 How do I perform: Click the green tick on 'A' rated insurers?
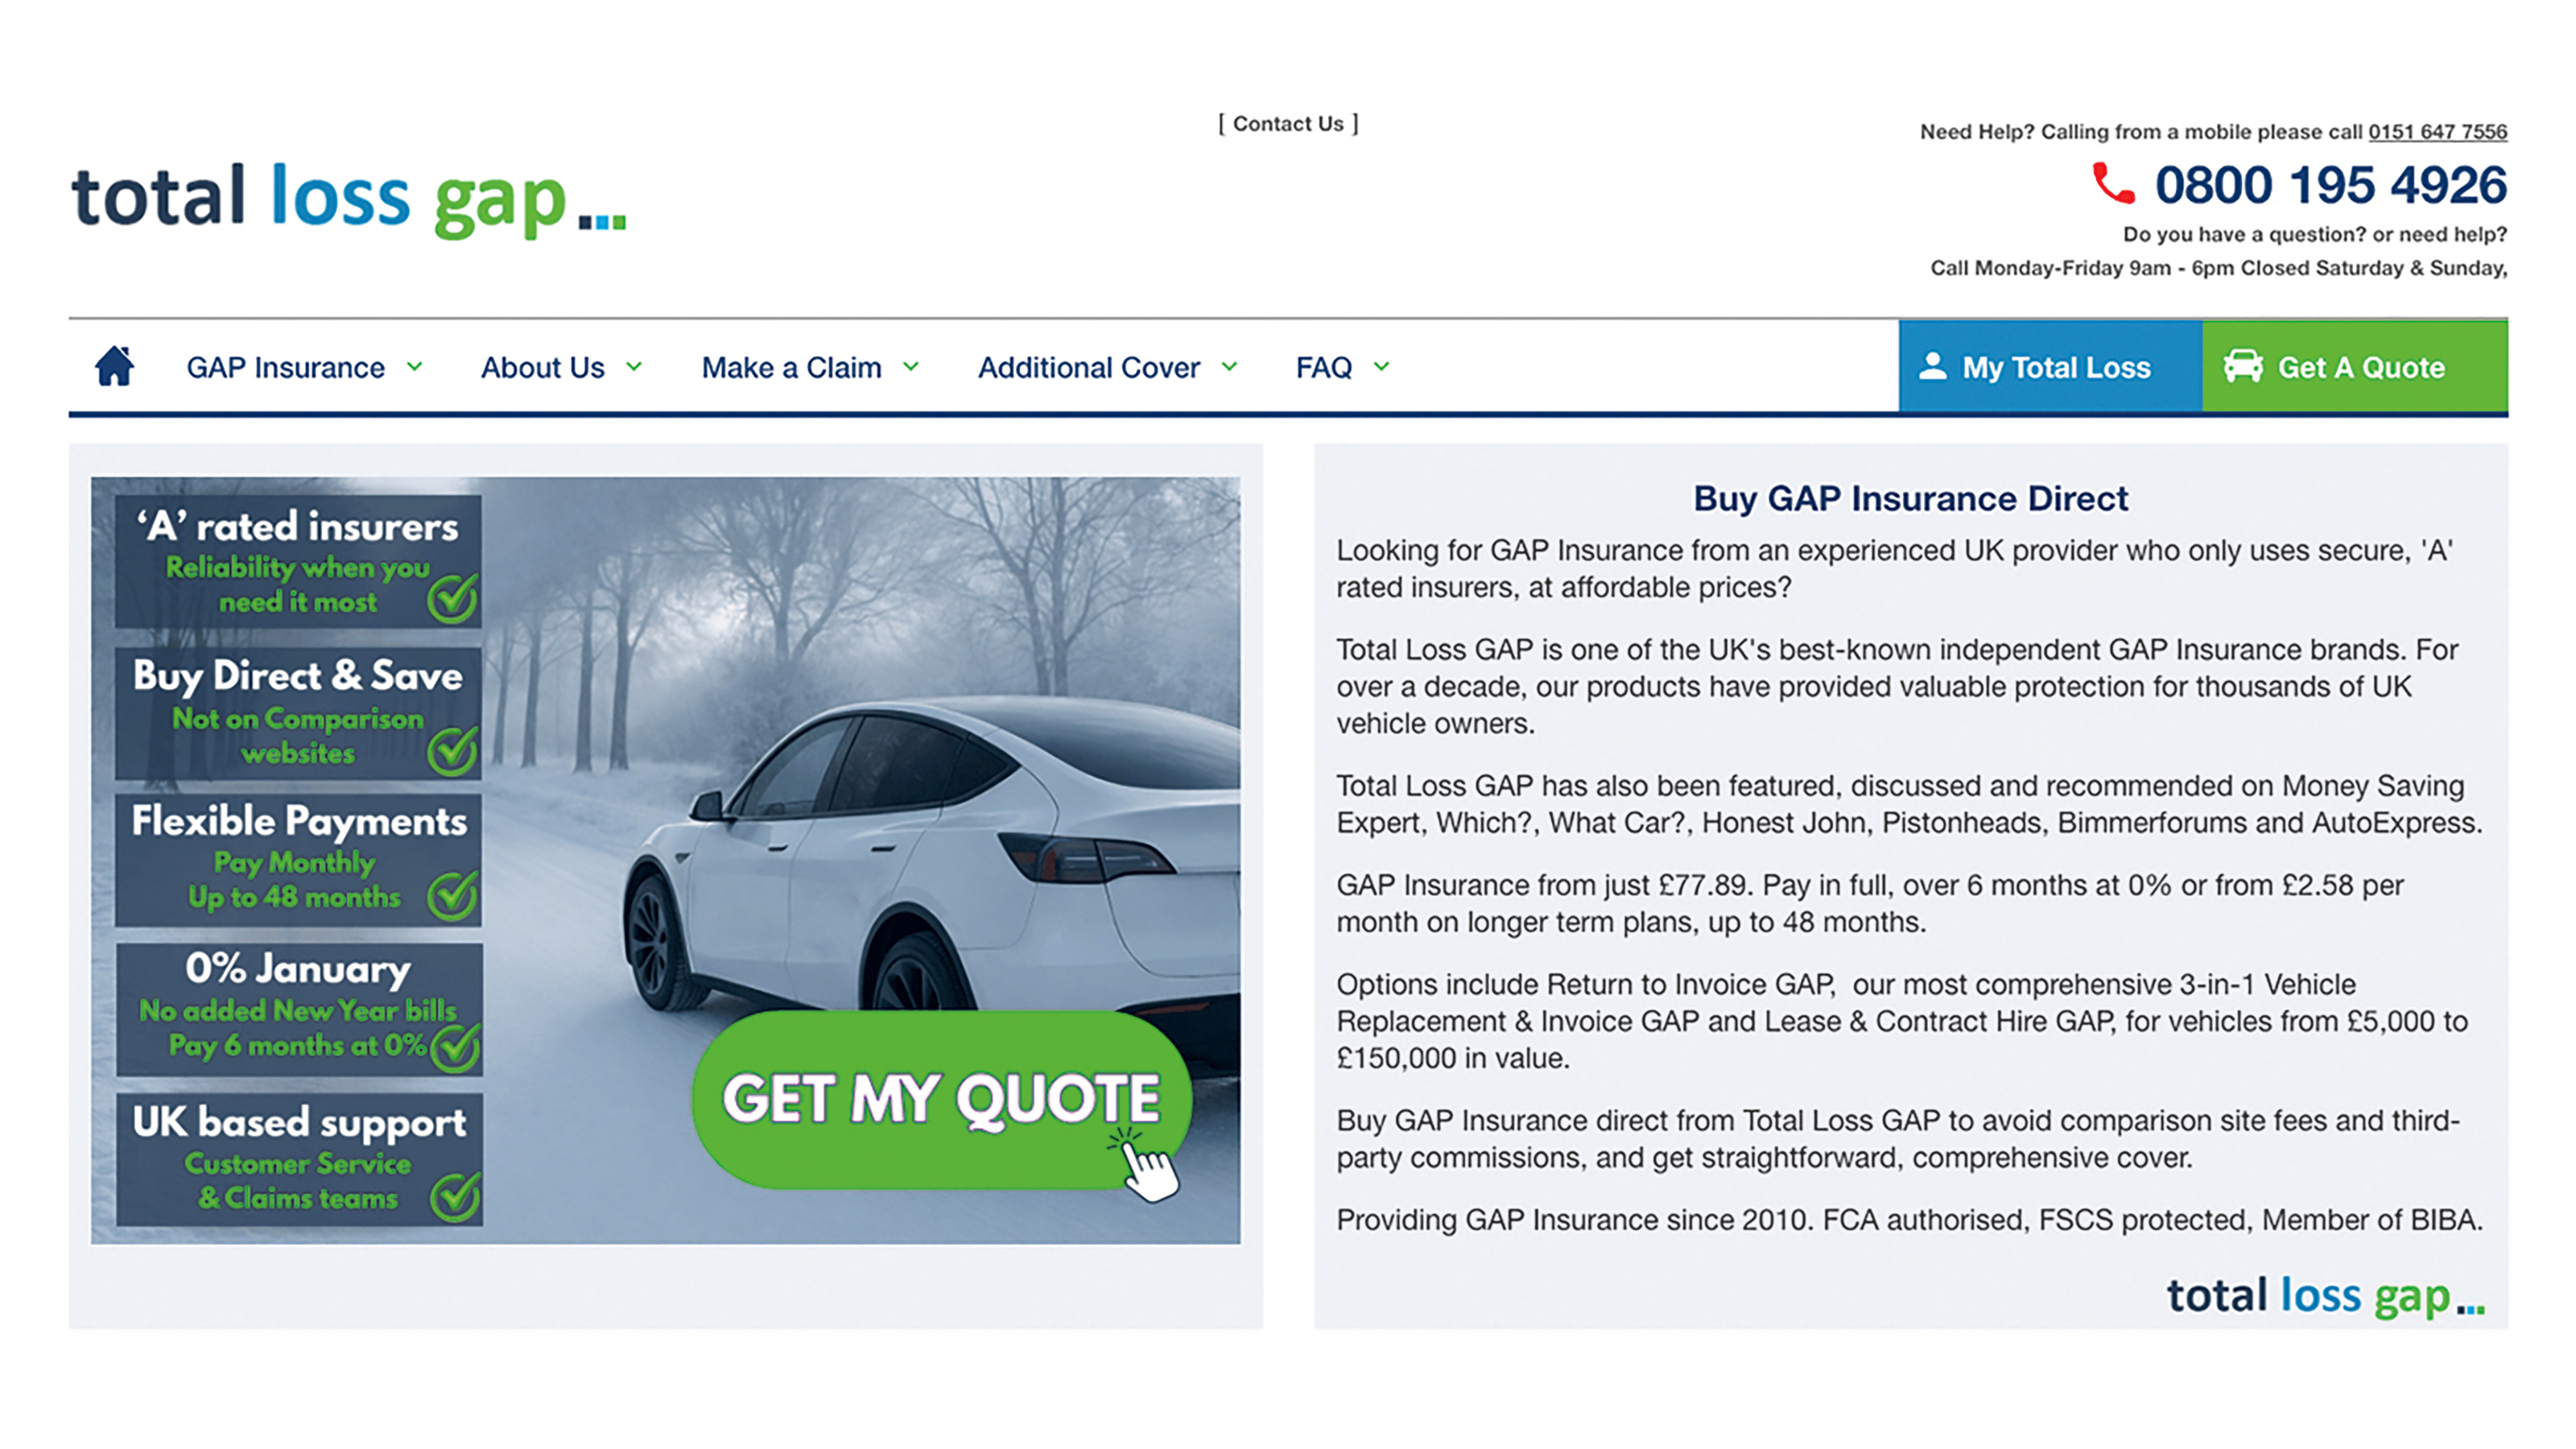coord(452,597)
